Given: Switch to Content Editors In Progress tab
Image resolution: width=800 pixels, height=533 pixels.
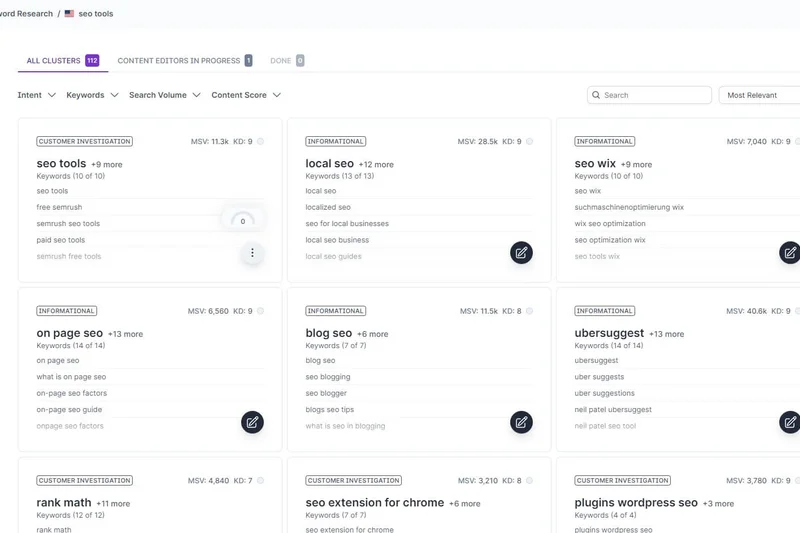Looking at the screenshot, I should (184, 61).
